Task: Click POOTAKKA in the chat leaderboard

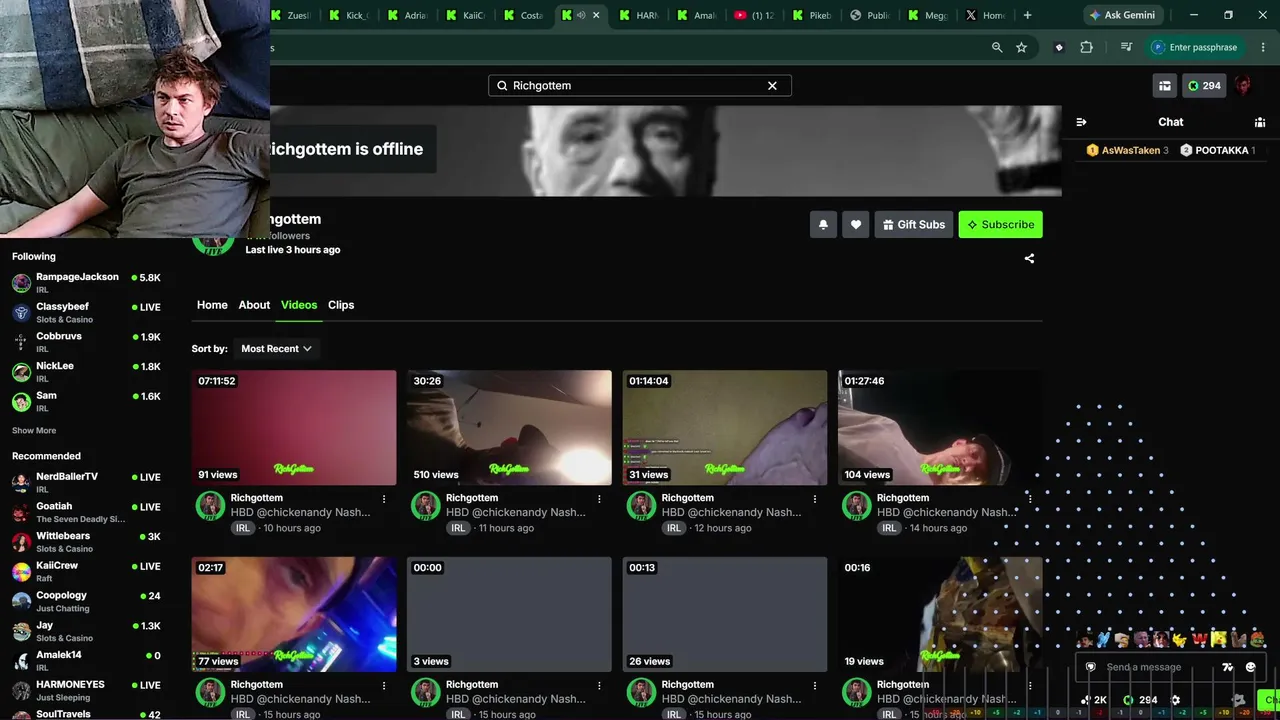Action: (x=1222, y=150)
